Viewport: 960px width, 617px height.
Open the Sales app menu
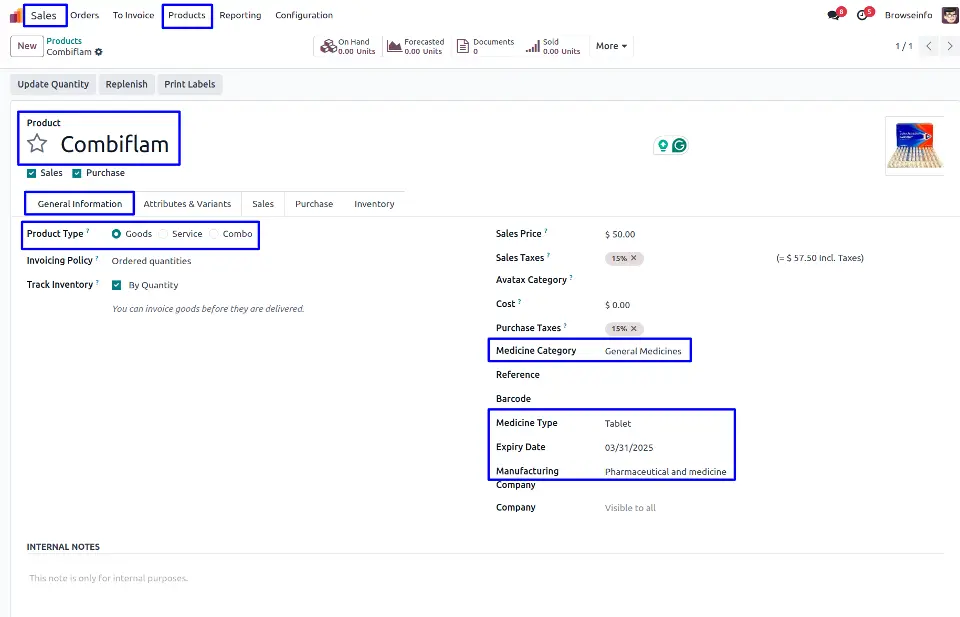pos(43,15)
